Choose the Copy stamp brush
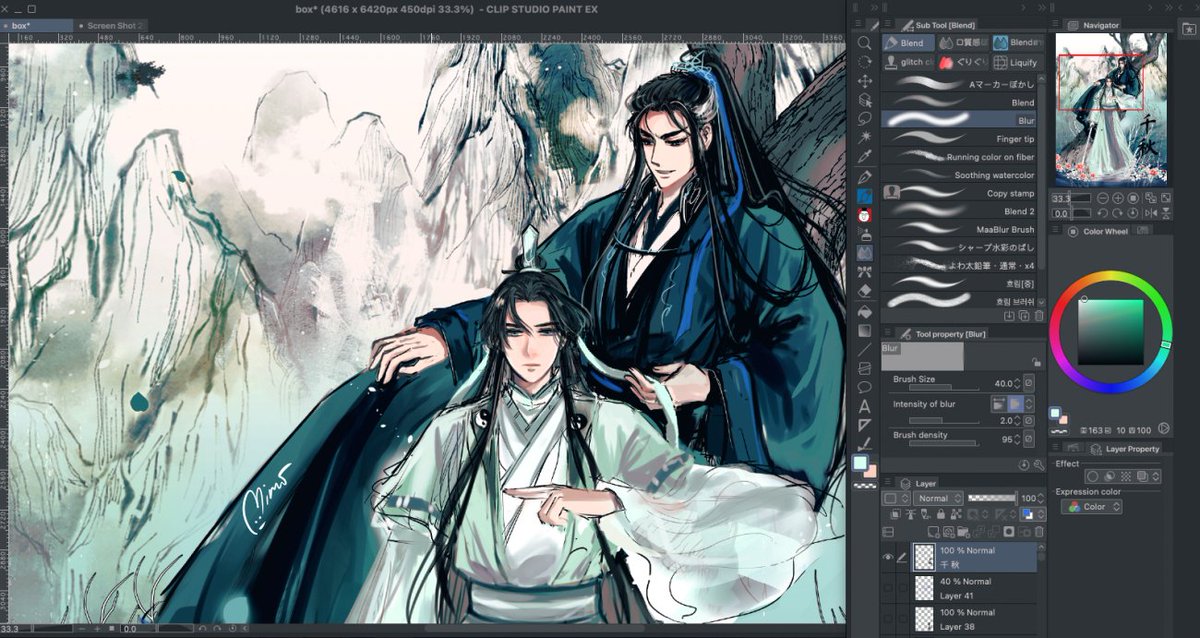This screenshot has height=638, width=1200. pos(960,193)
